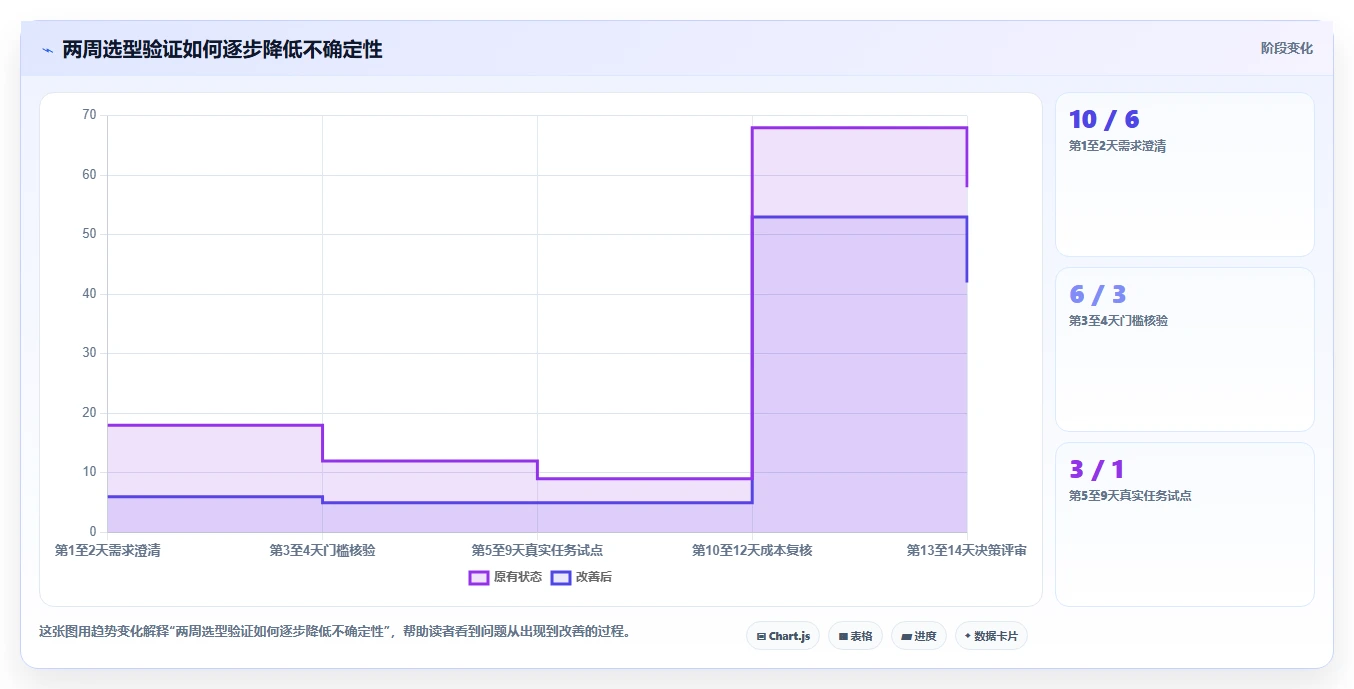Select the 6 / 3 data card value
Image resolution: width=1354 pixels, height=689 pixels.
[x=1098, y=295]
